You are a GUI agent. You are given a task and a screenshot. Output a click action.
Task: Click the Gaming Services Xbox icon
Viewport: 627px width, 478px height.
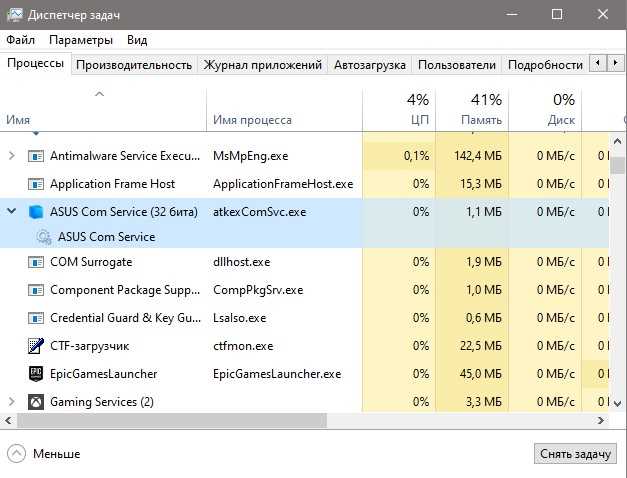36,402
